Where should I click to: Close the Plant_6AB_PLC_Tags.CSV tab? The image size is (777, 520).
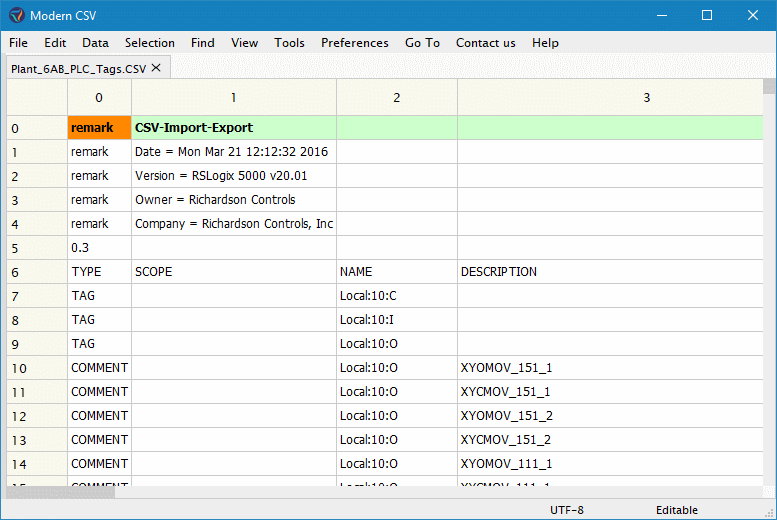(x=156, y=68)
